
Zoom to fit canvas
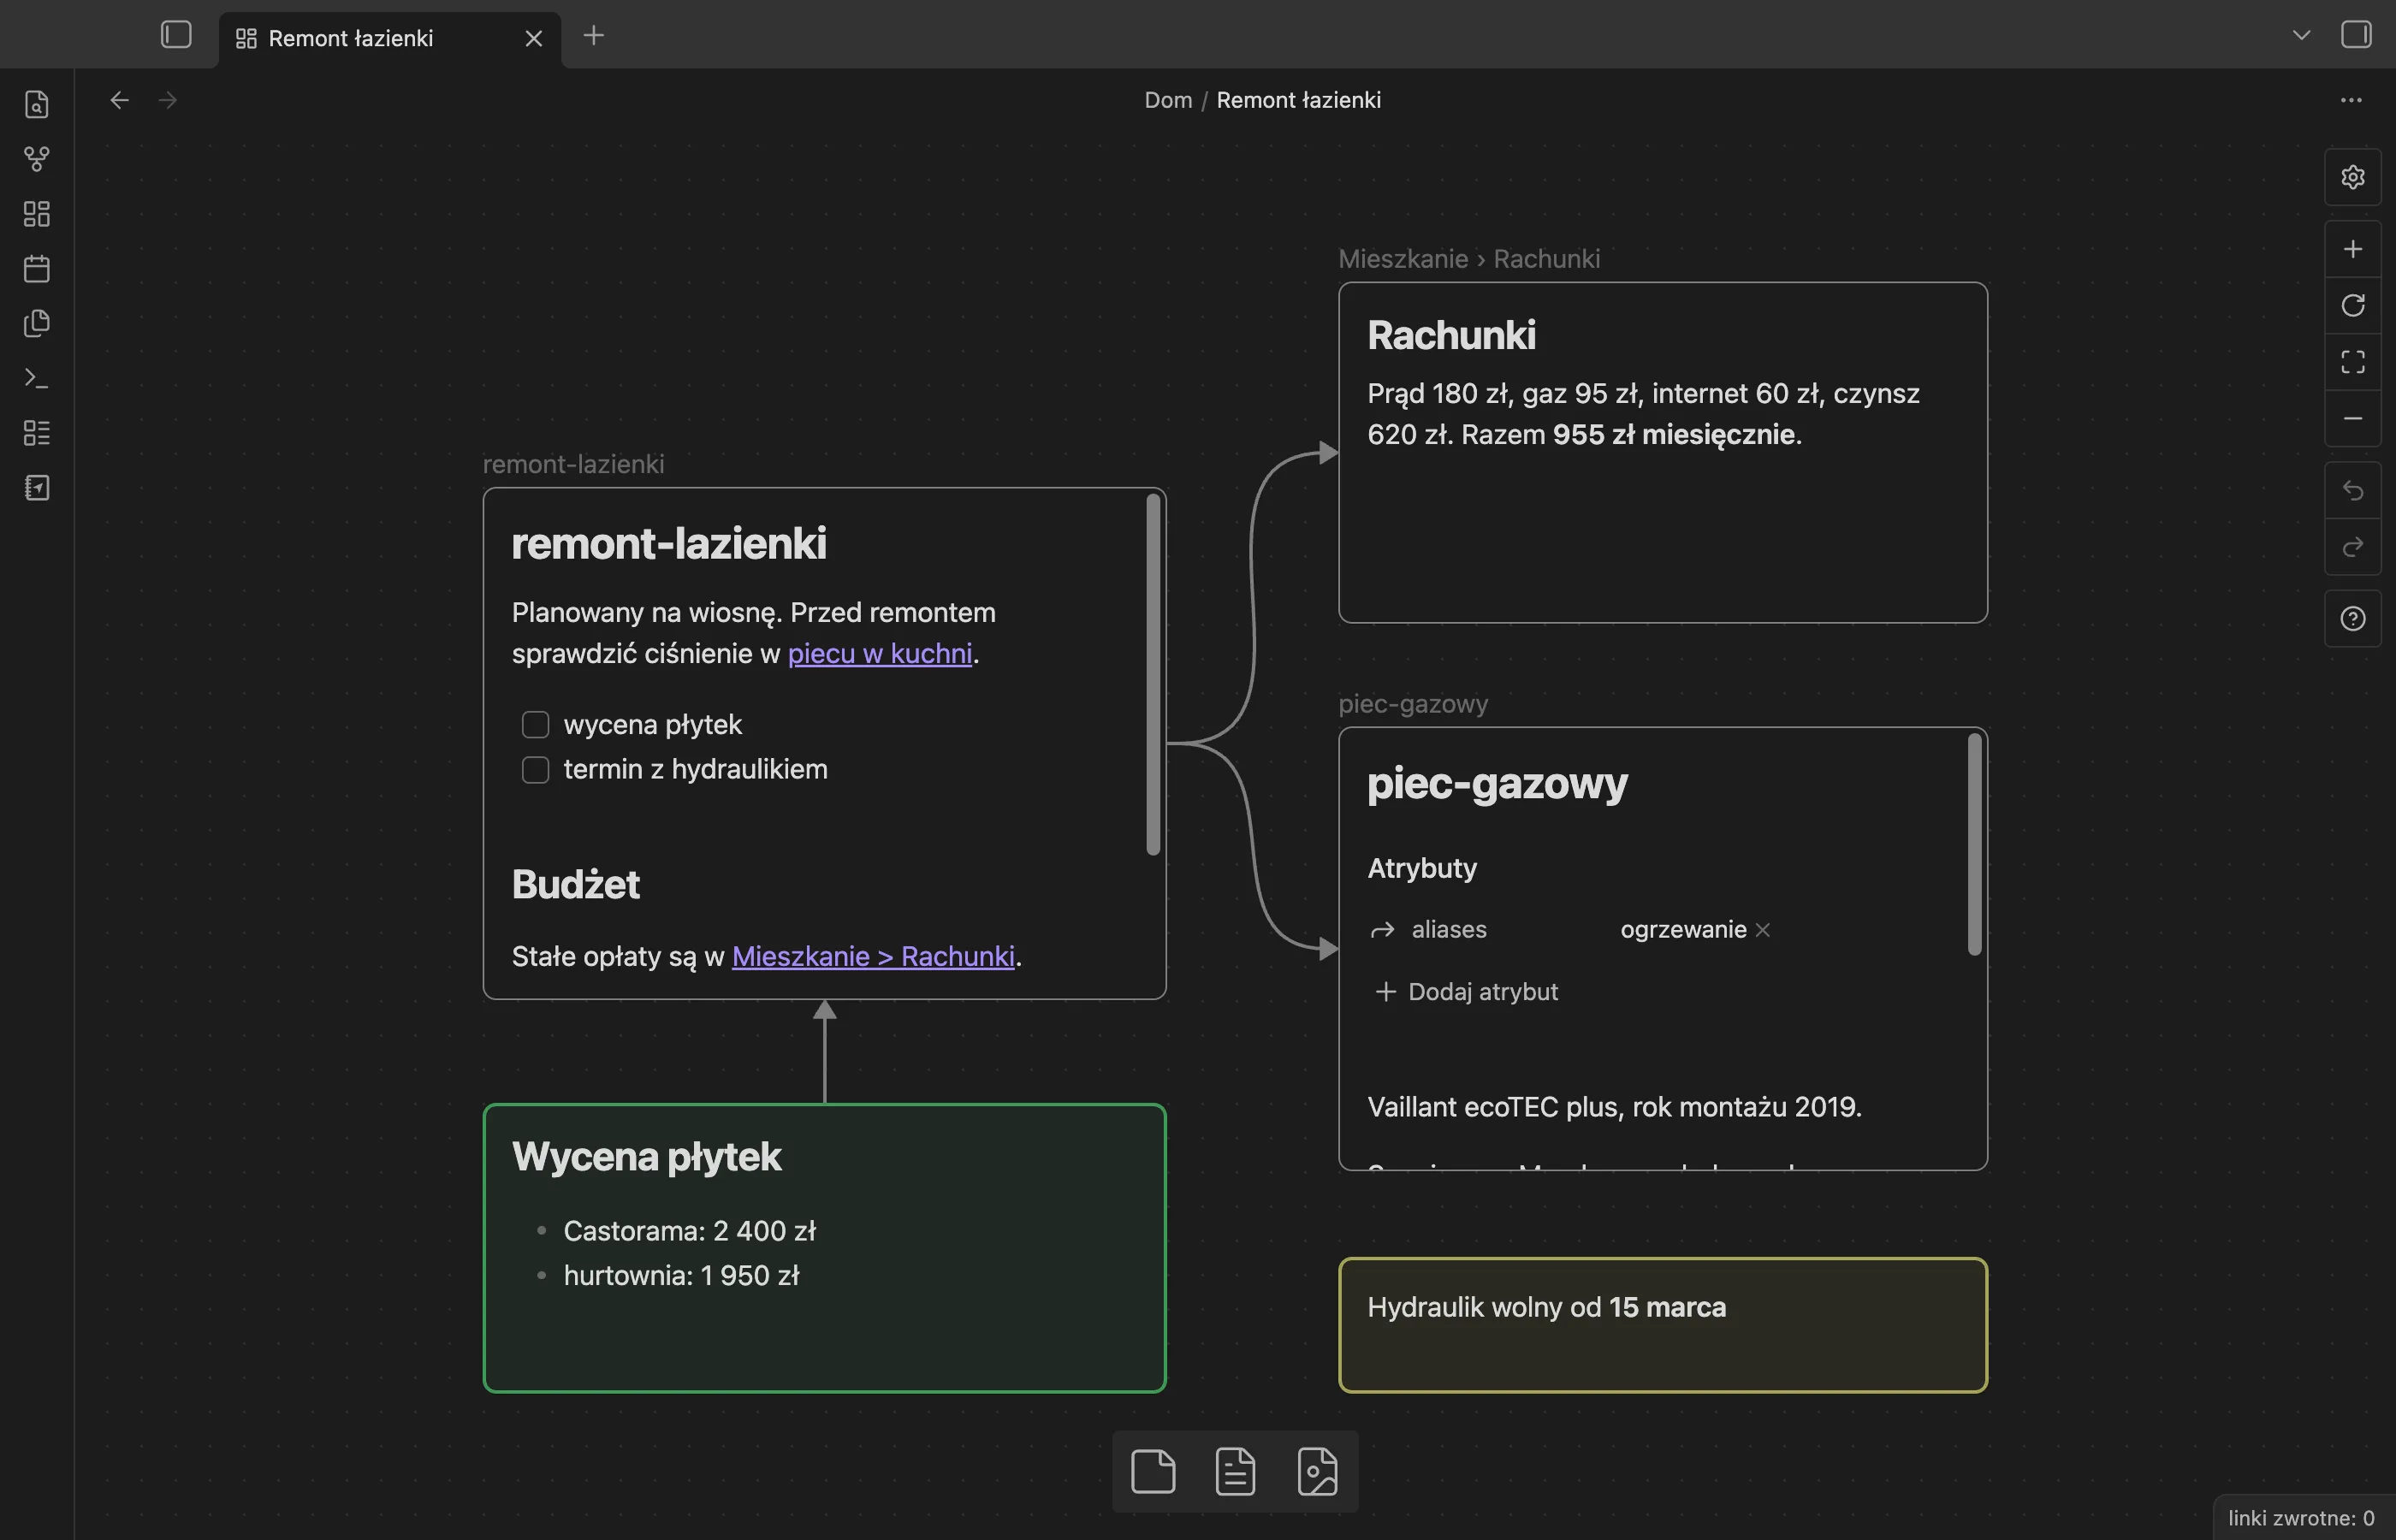click(2352, 361)
